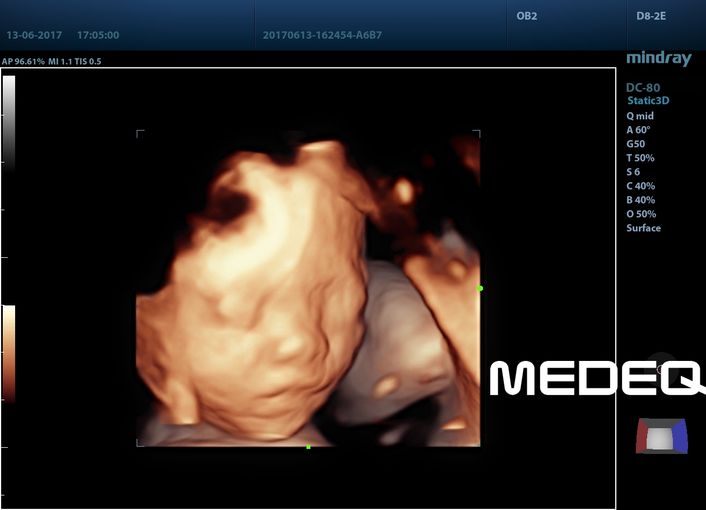Click the bottom-left ROI corner bracket
The width and height of the screenshot is (706, 510).
[x=139, y=443]
